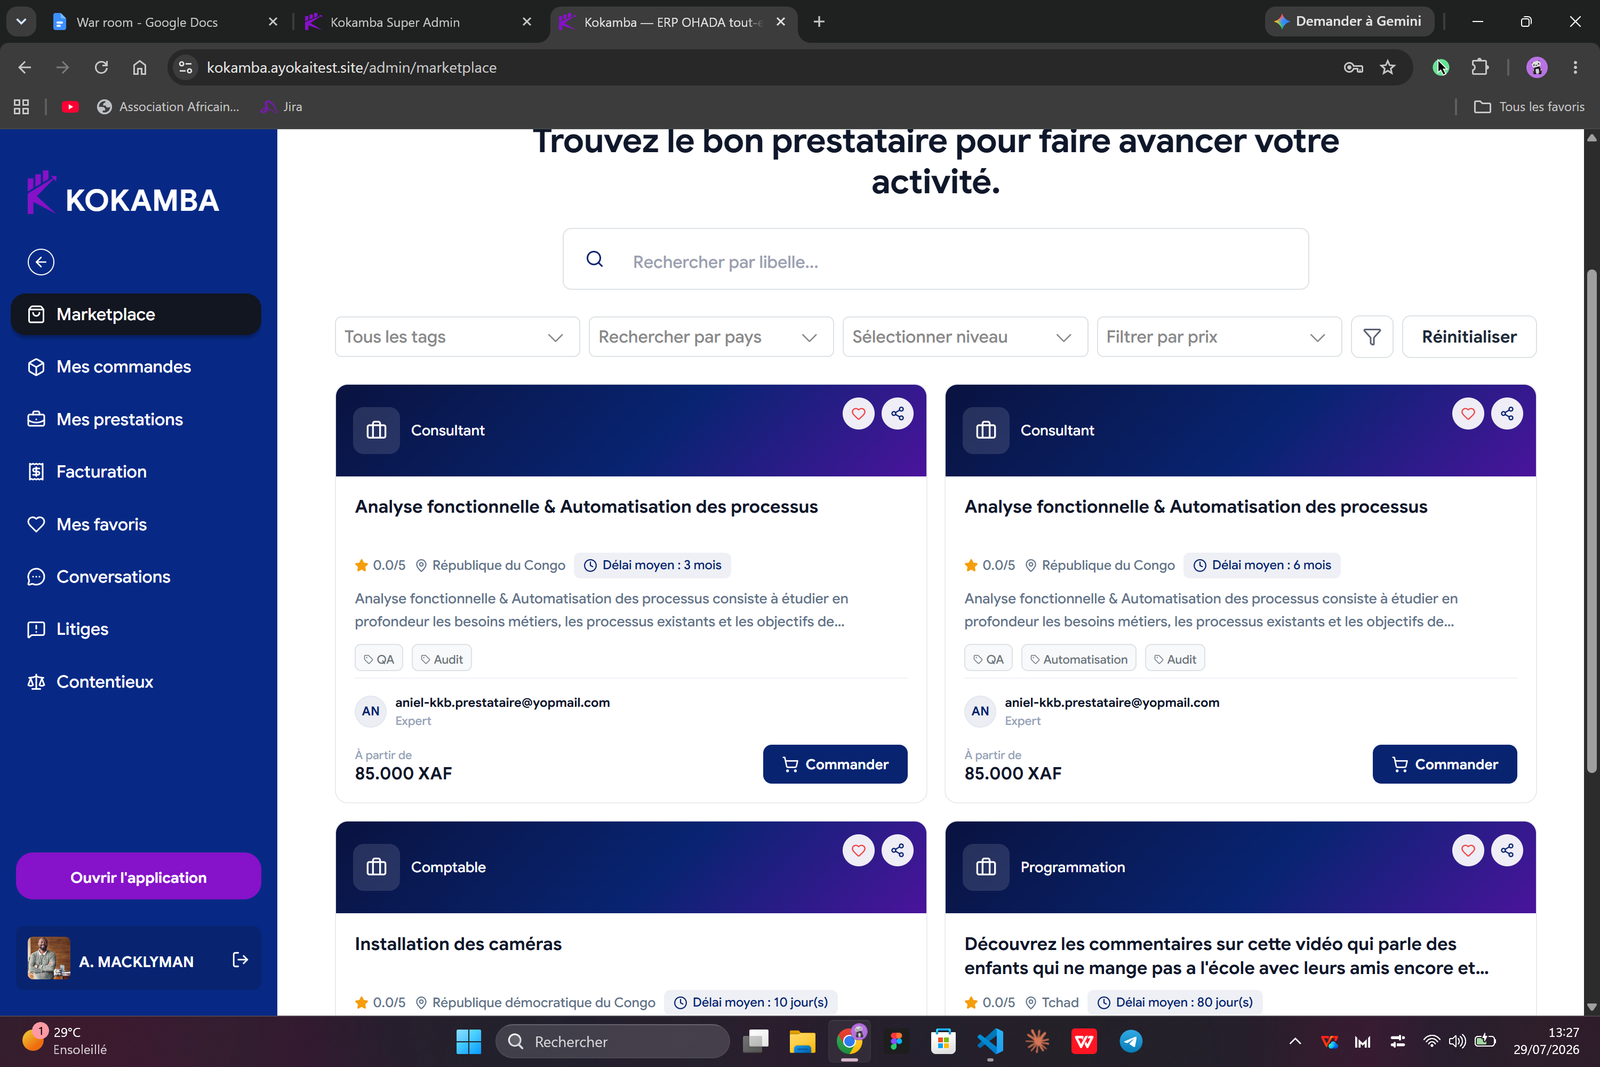This screenshot has width=1600, height=1067.
Task: Open the password key icon in address bar
Action: 1353,67
